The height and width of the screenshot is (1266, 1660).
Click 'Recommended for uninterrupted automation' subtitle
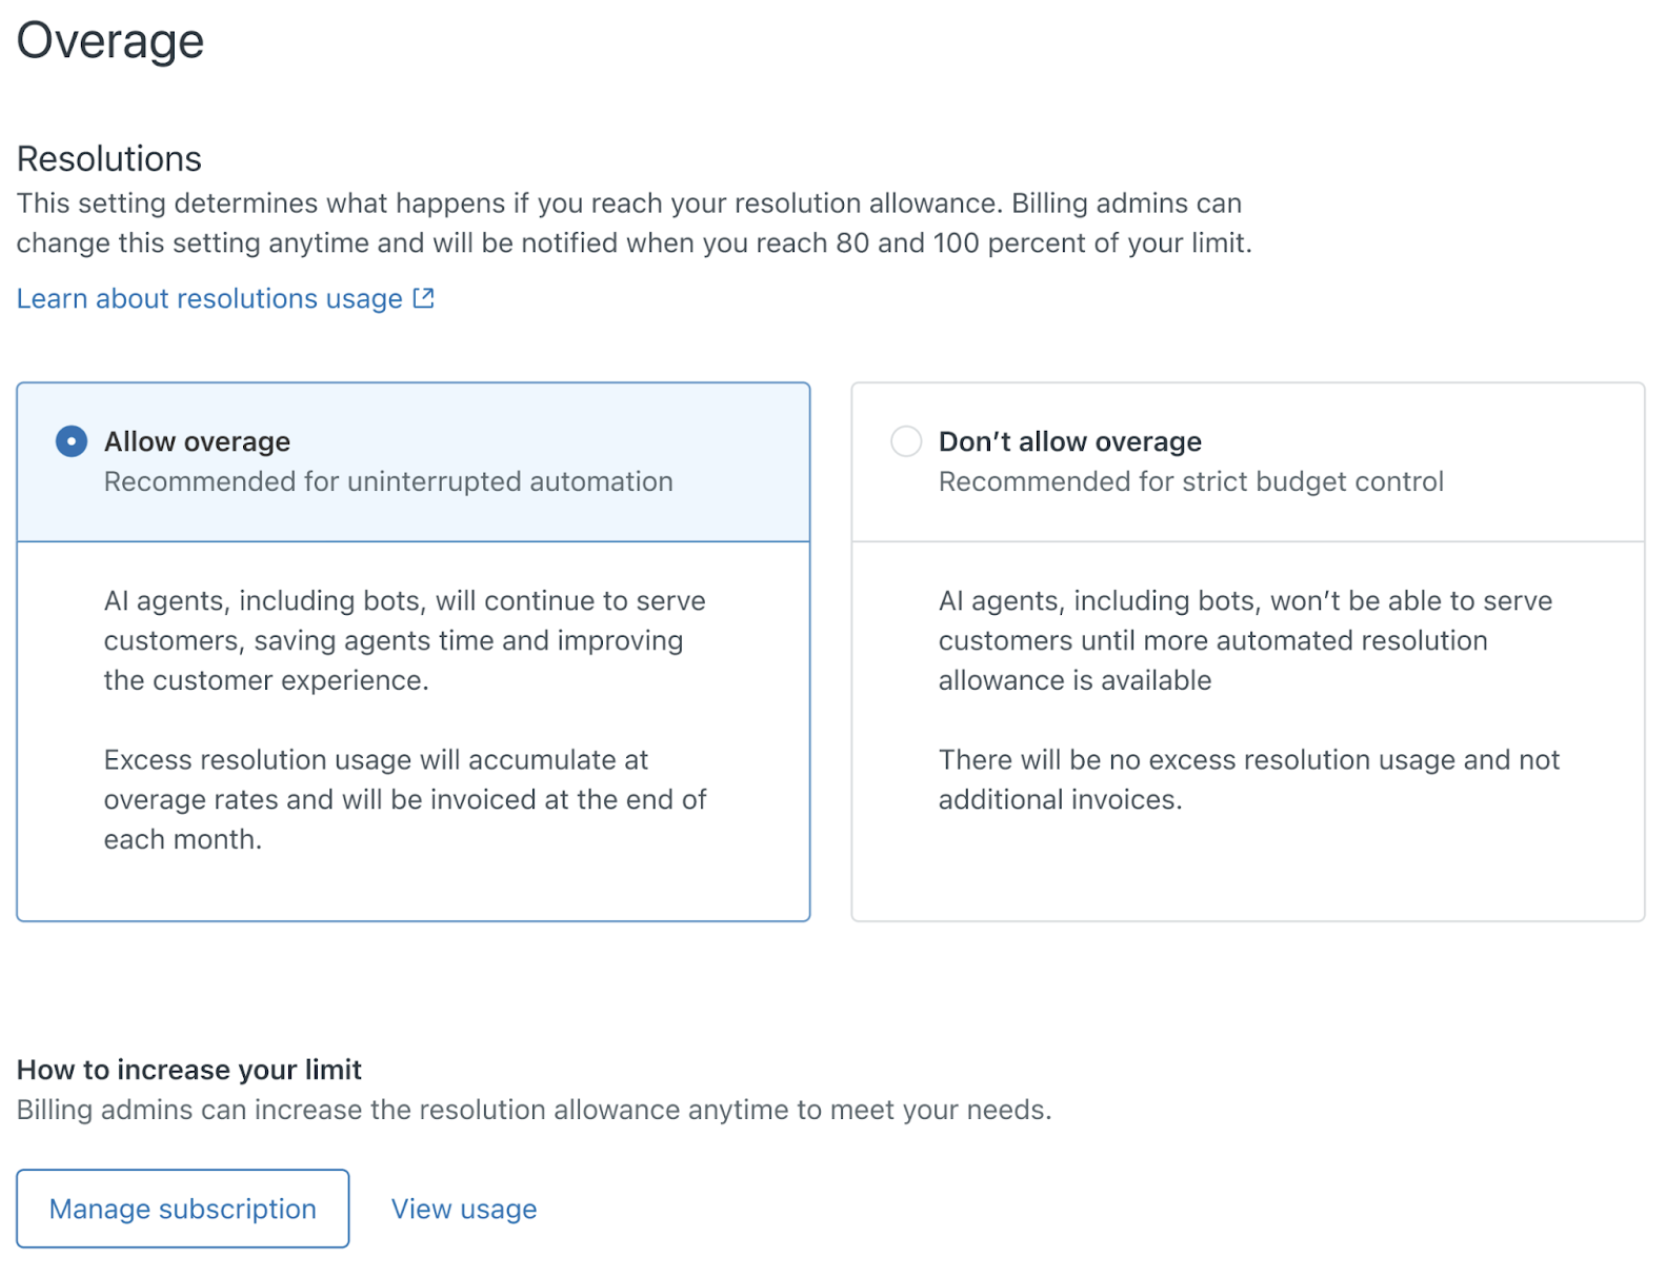point(388,482)
